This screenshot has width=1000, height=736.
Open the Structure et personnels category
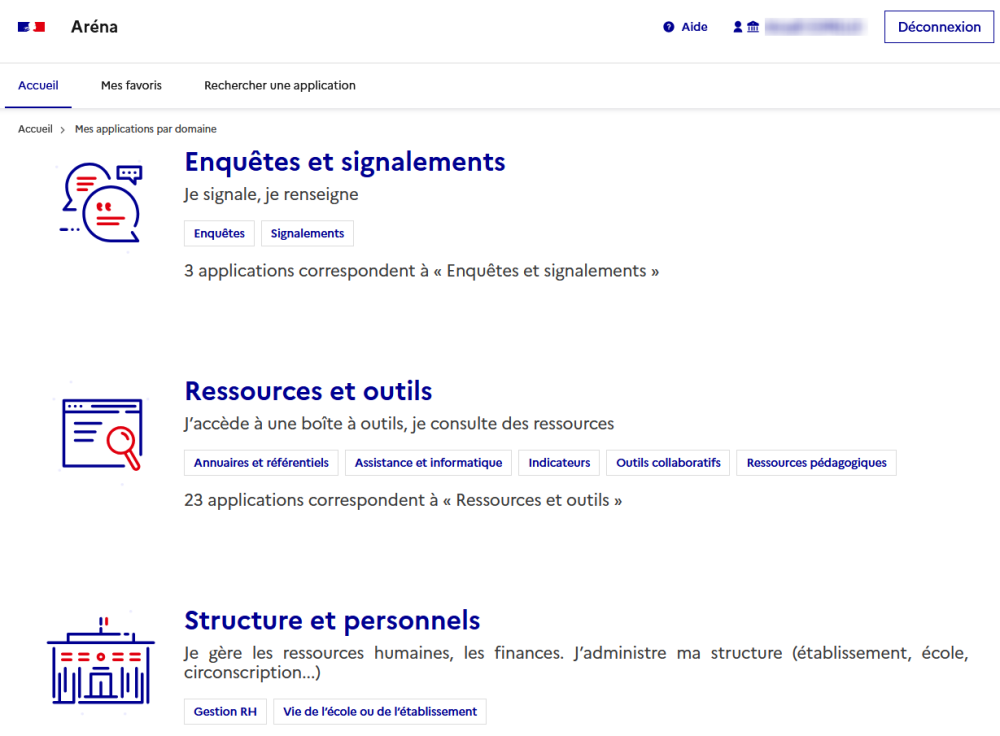click(x=332, y=620)
